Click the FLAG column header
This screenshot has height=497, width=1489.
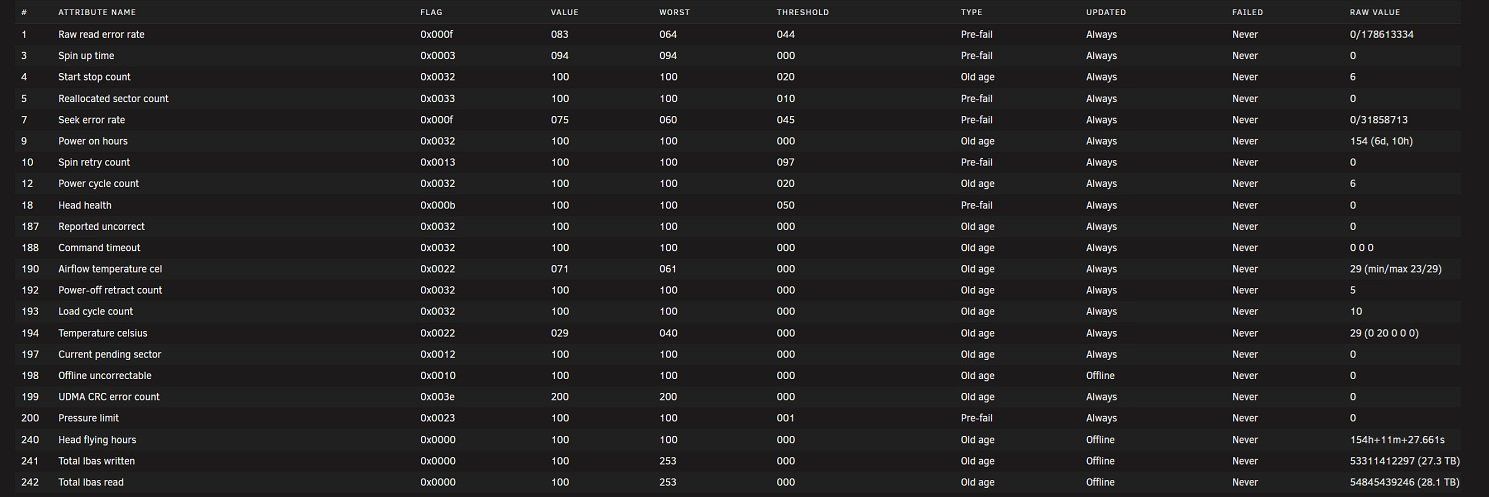pos(430,12)
